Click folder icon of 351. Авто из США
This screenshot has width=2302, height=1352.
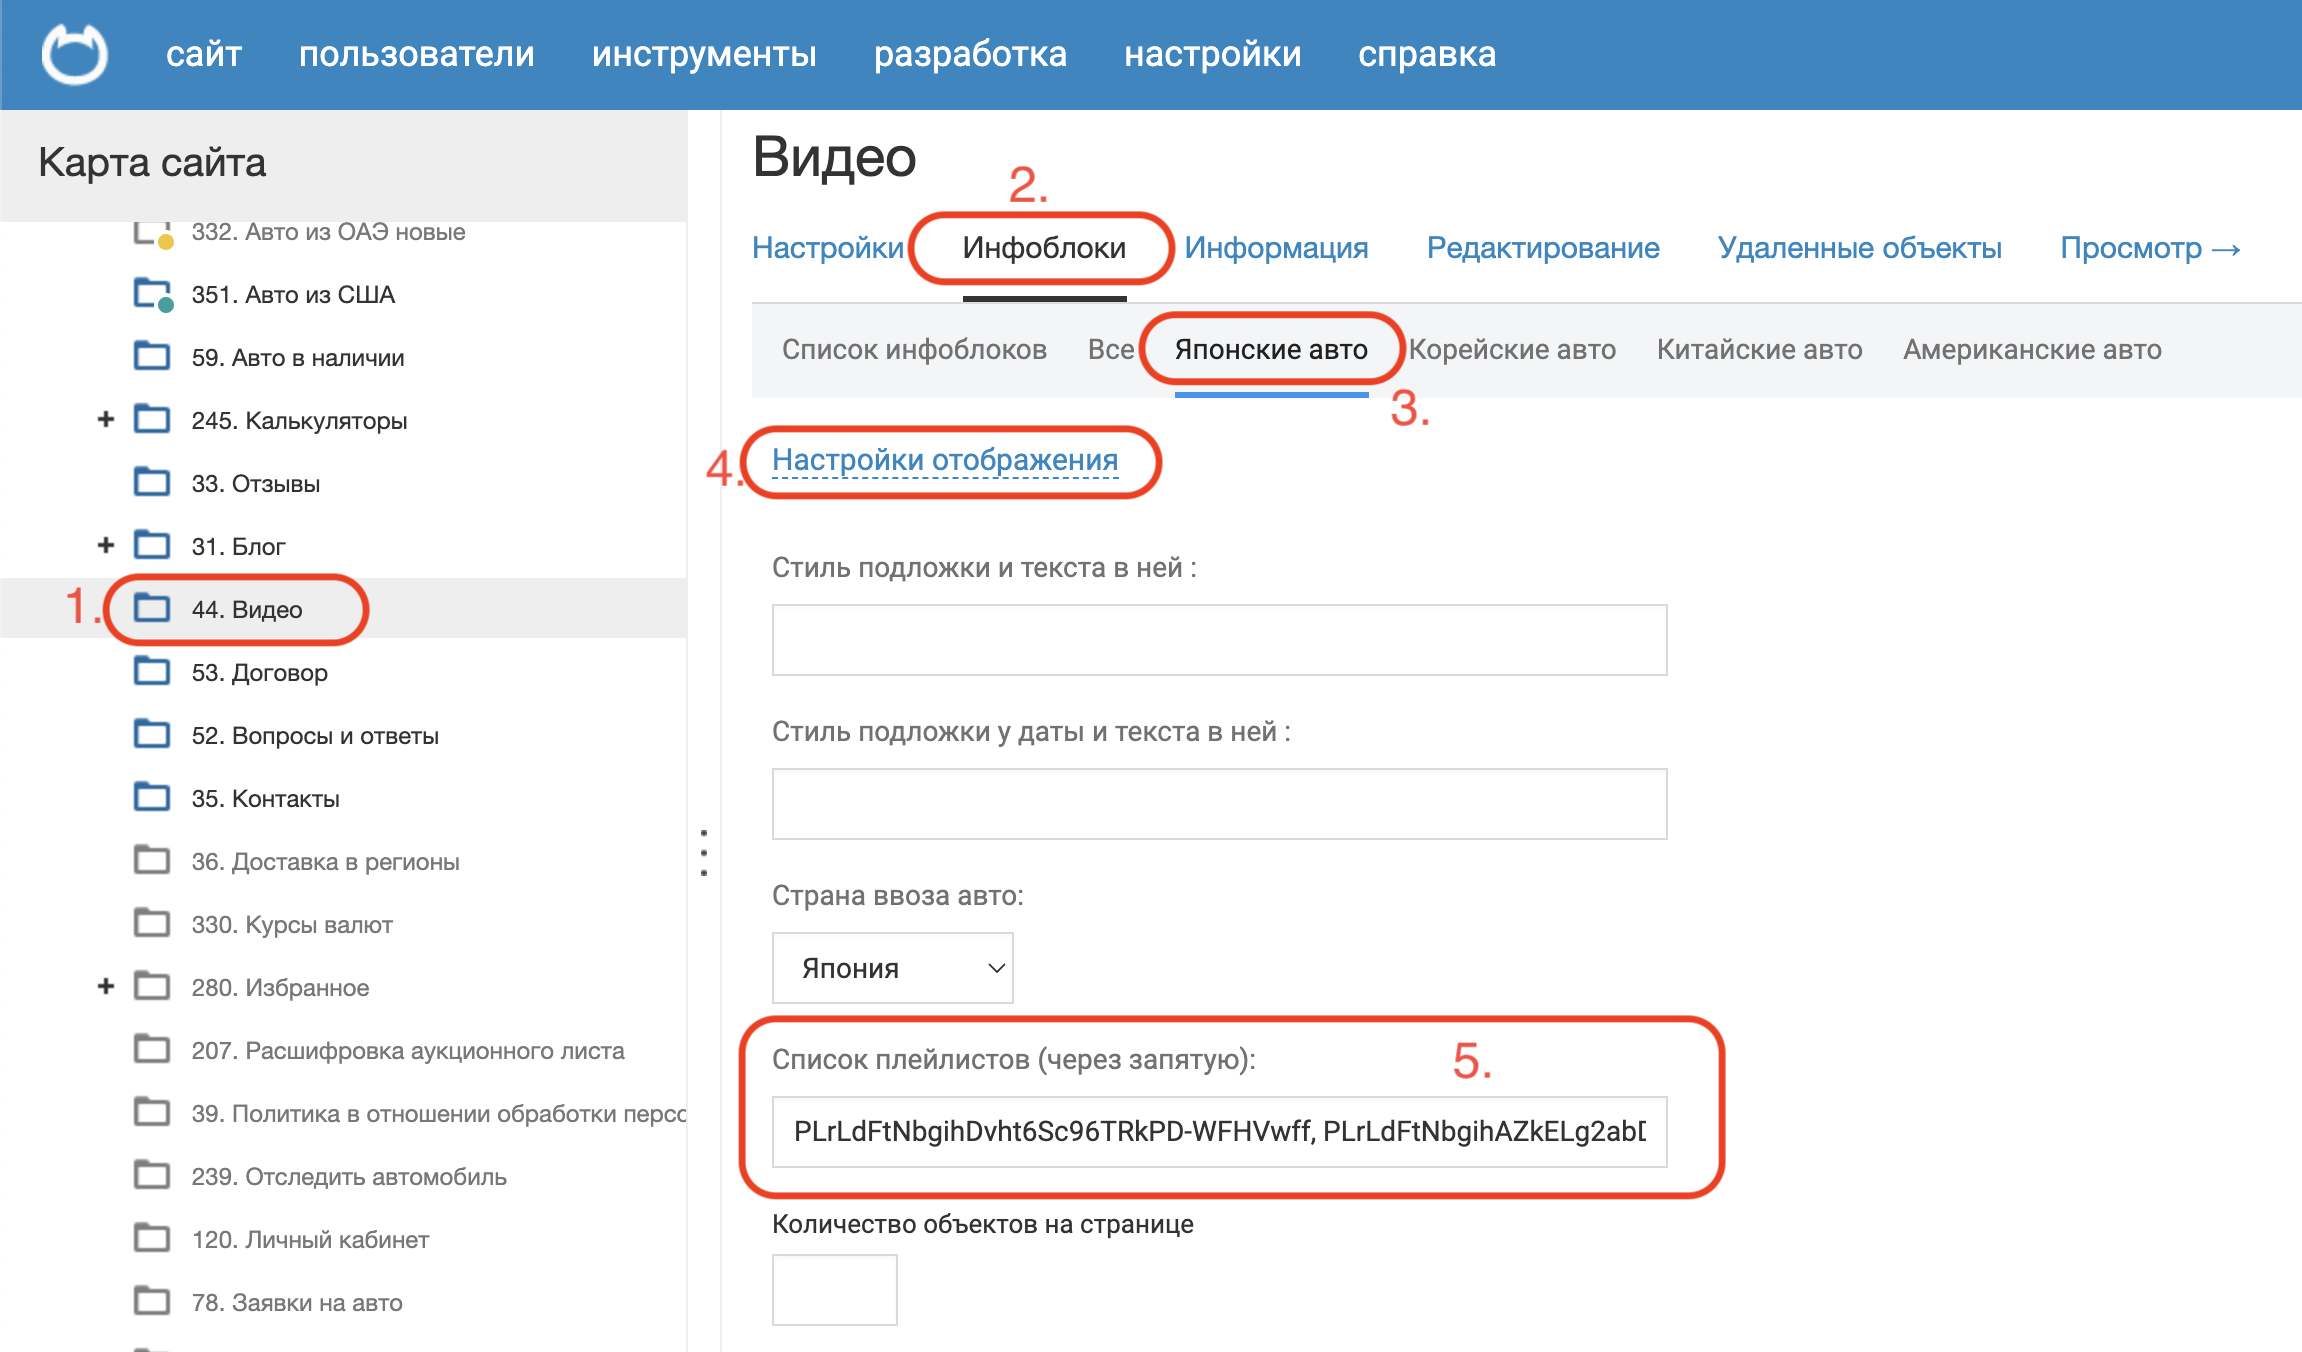[x=153, y=294]
